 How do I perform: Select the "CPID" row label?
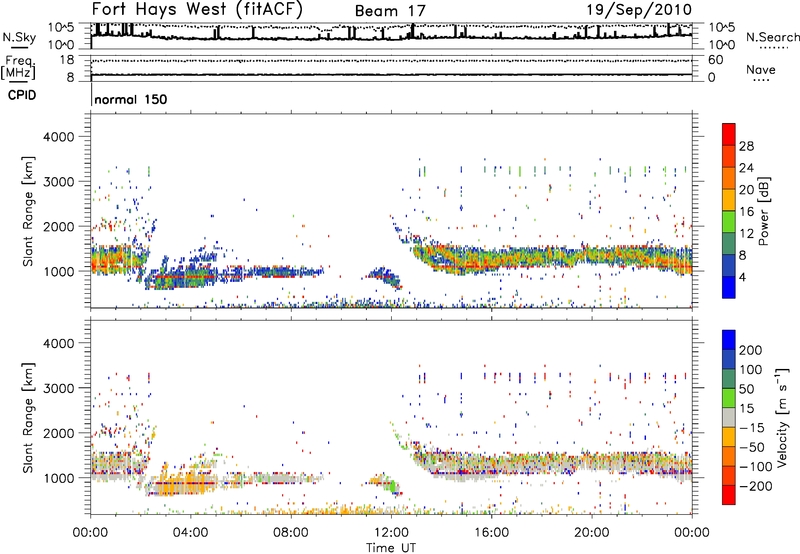[x=22, y=95]
